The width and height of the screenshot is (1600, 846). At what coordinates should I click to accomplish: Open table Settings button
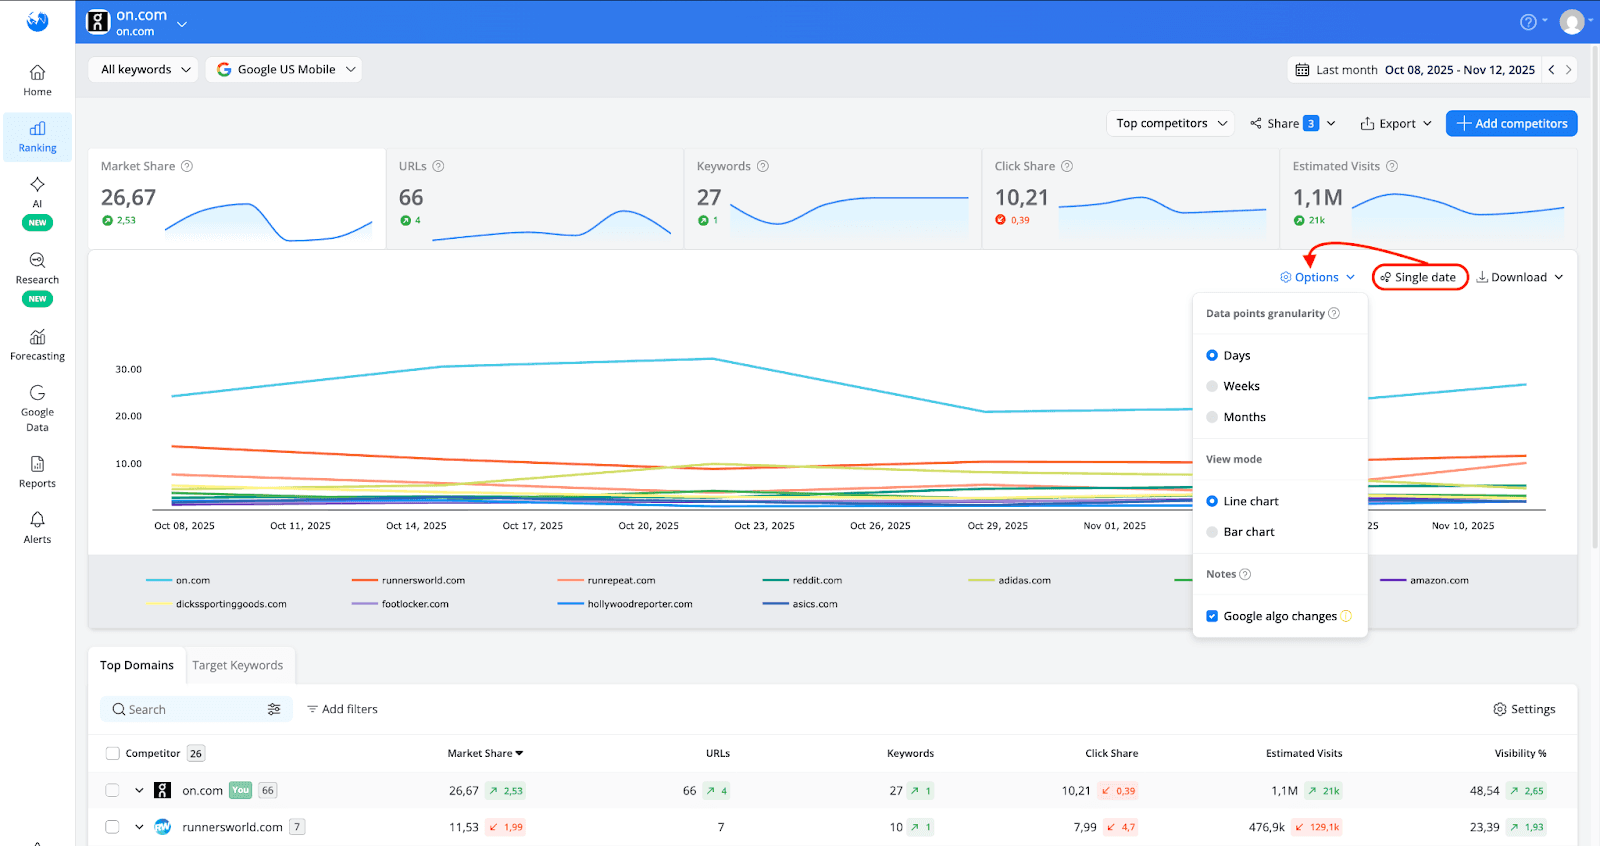pos(1524,709)
